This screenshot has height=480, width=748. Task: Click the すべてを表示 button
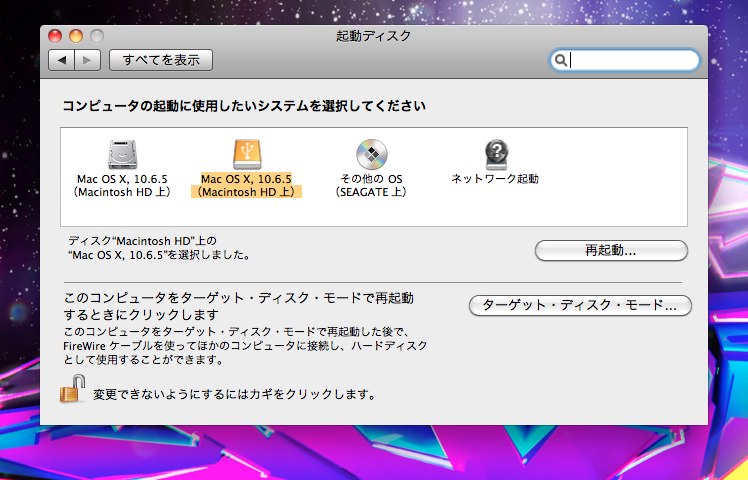click(161, 60)
